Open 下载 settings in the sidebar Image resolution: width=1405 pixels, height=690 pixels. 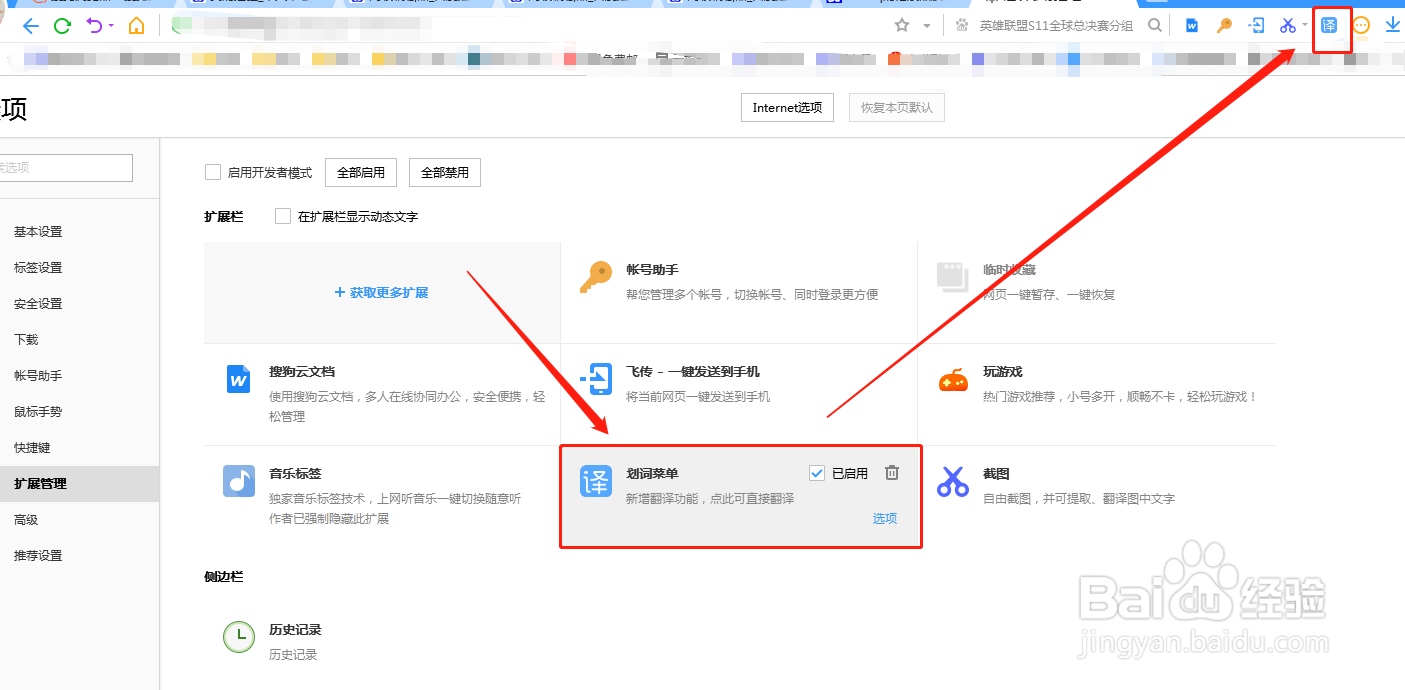click(x=26, y=340)
